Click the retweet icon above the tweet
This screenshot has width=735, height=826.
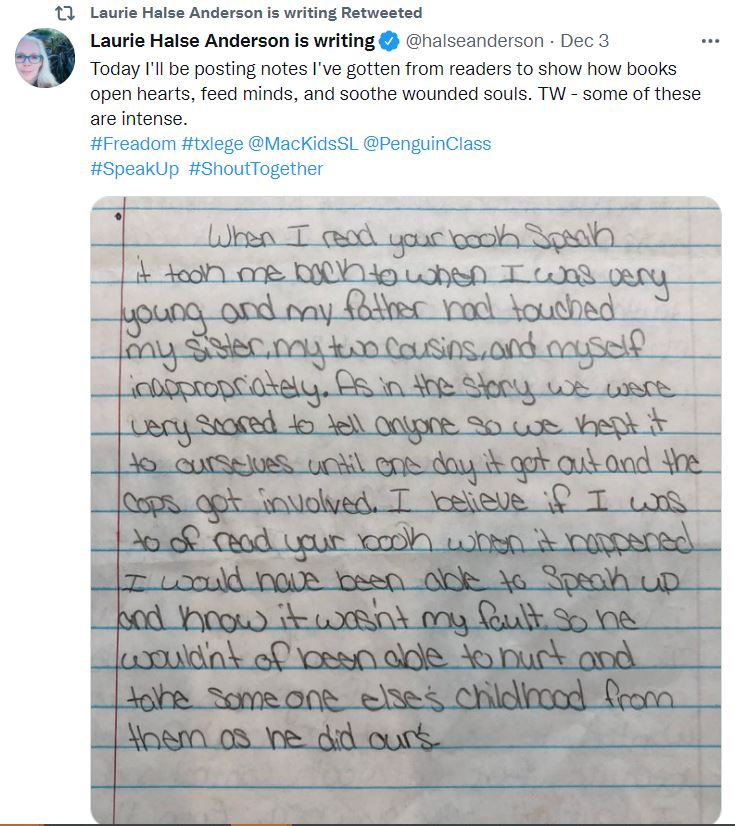(63, 14)
